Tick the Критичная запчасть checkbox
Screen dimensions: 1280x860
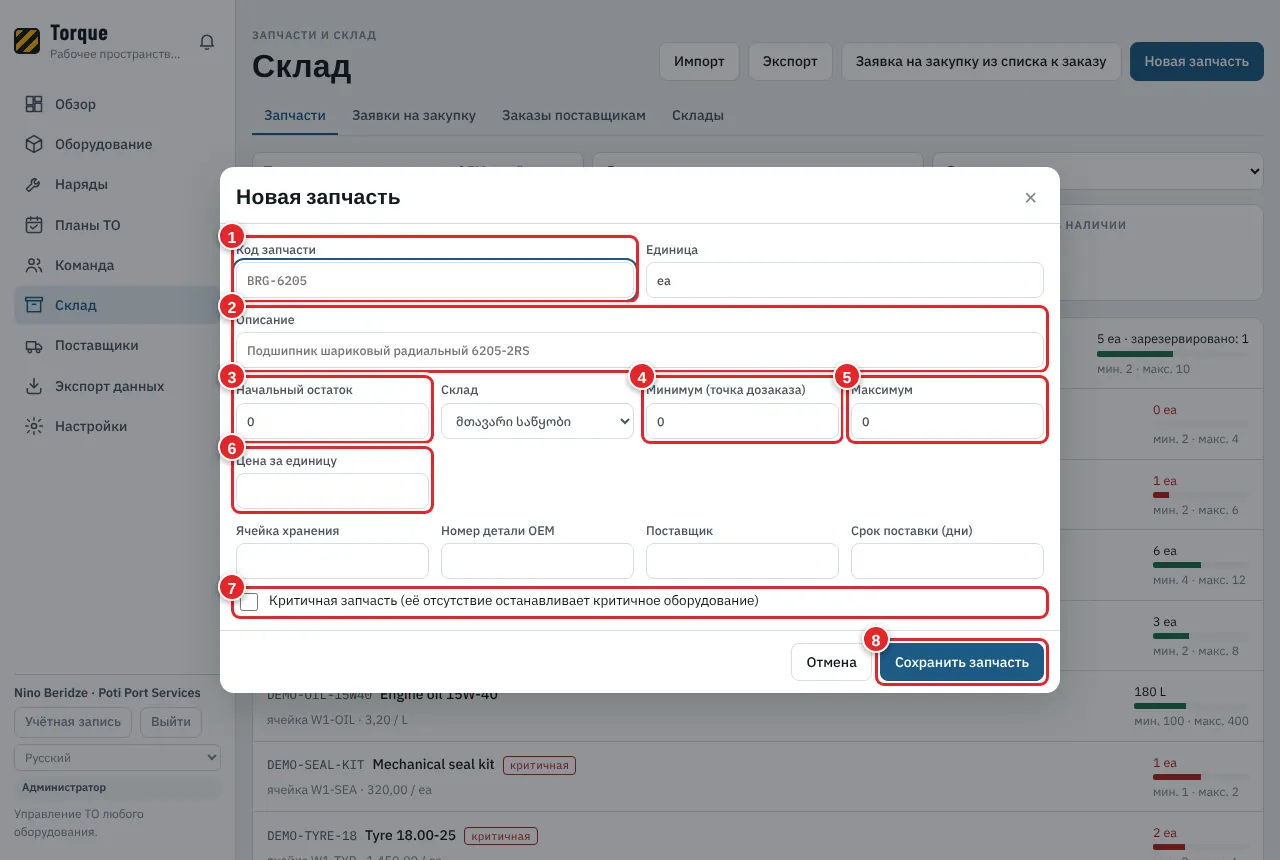click(249, 602)
